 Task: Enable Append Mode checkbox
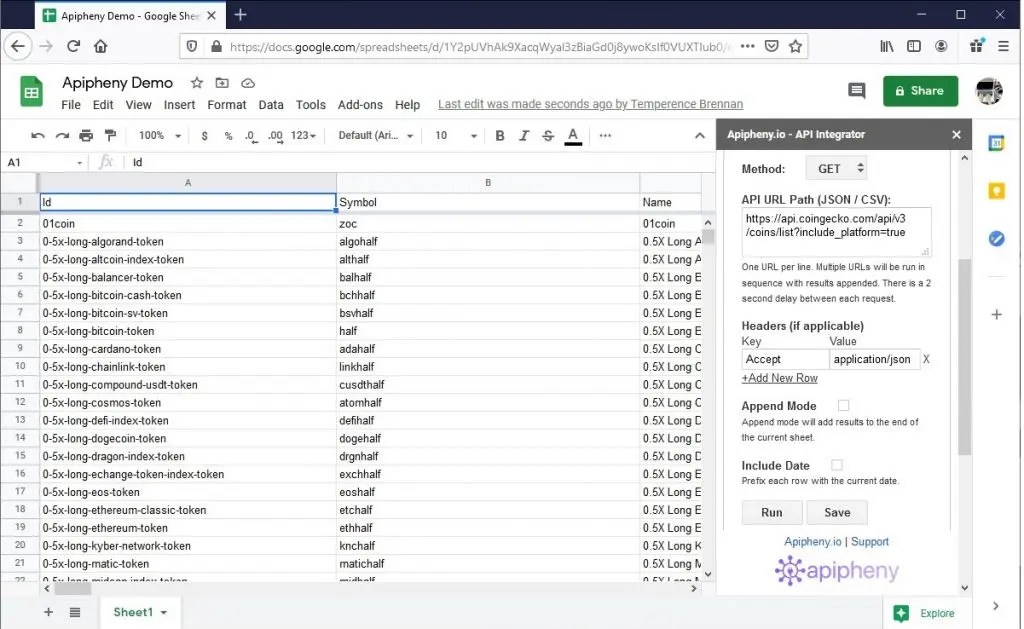coord(843,406)
